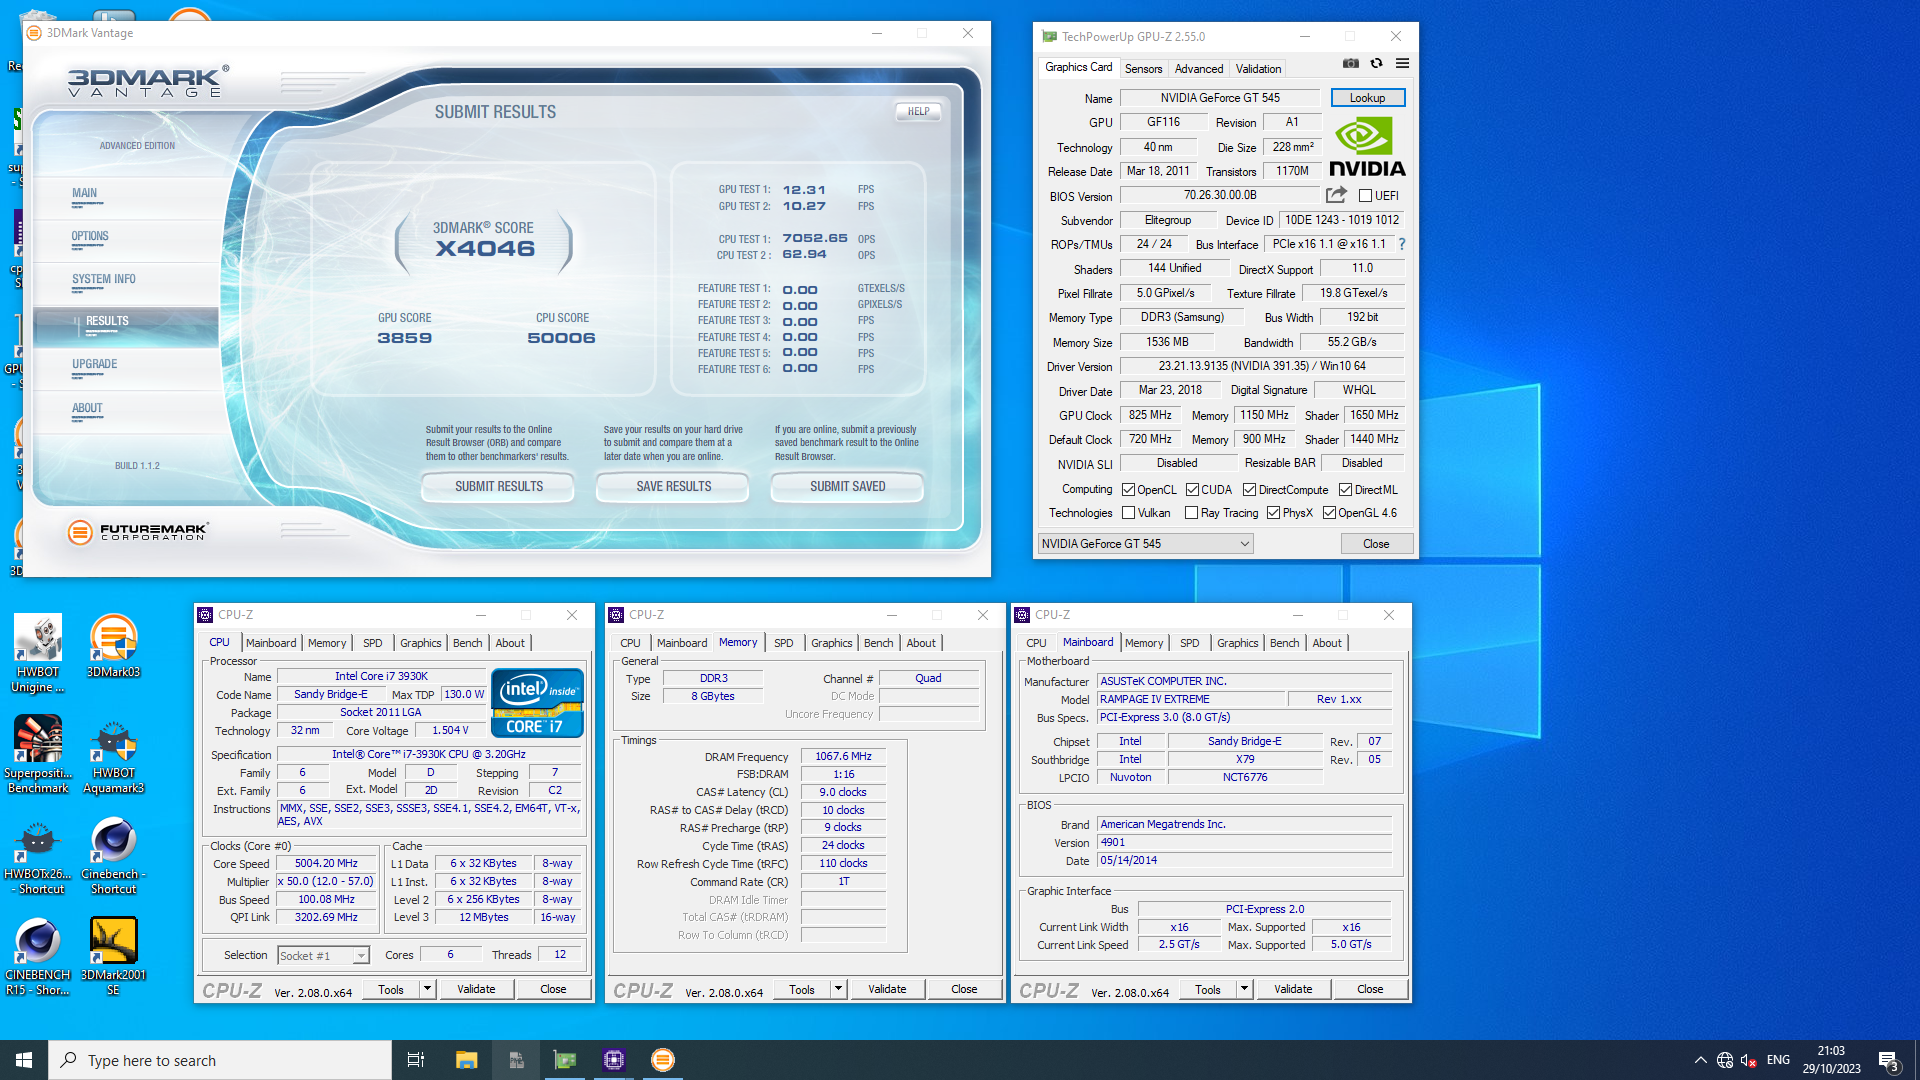Open the GPU-Z hamburger menu
This screenshot has width=1920, height=1080.
(1402, 63)
